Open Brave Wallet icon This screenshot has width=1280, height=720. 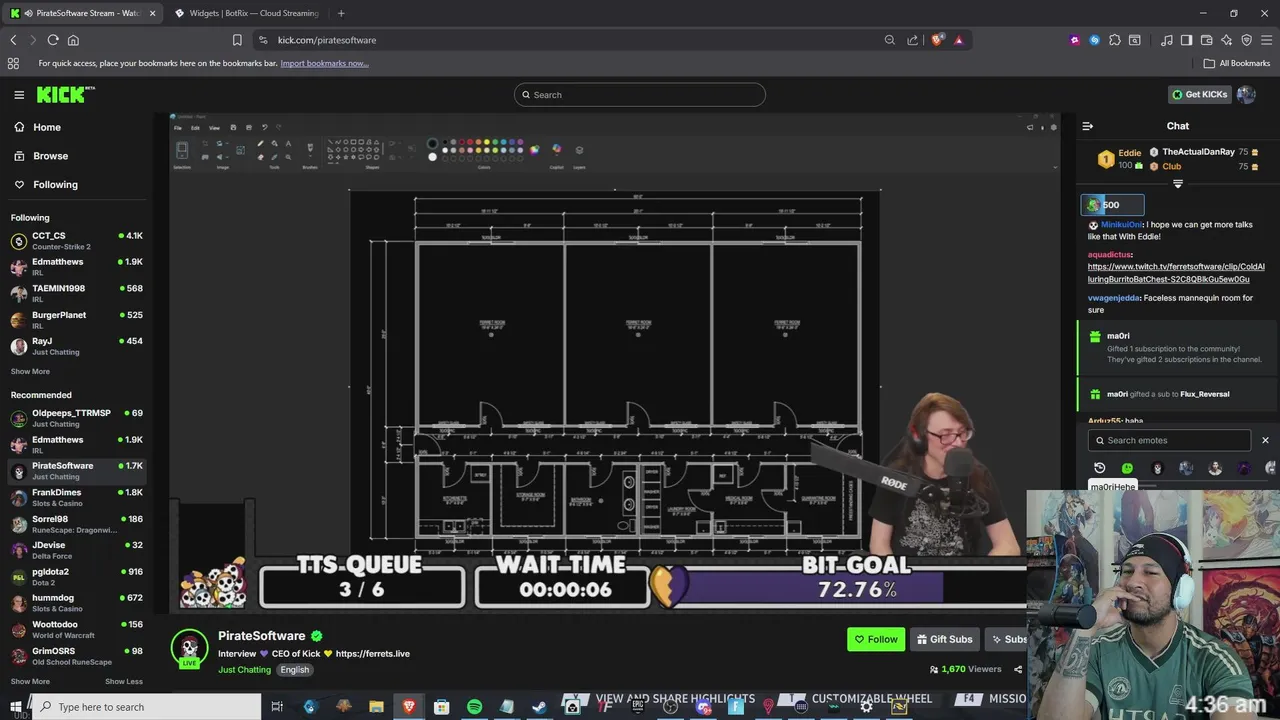pos(1206,40)
